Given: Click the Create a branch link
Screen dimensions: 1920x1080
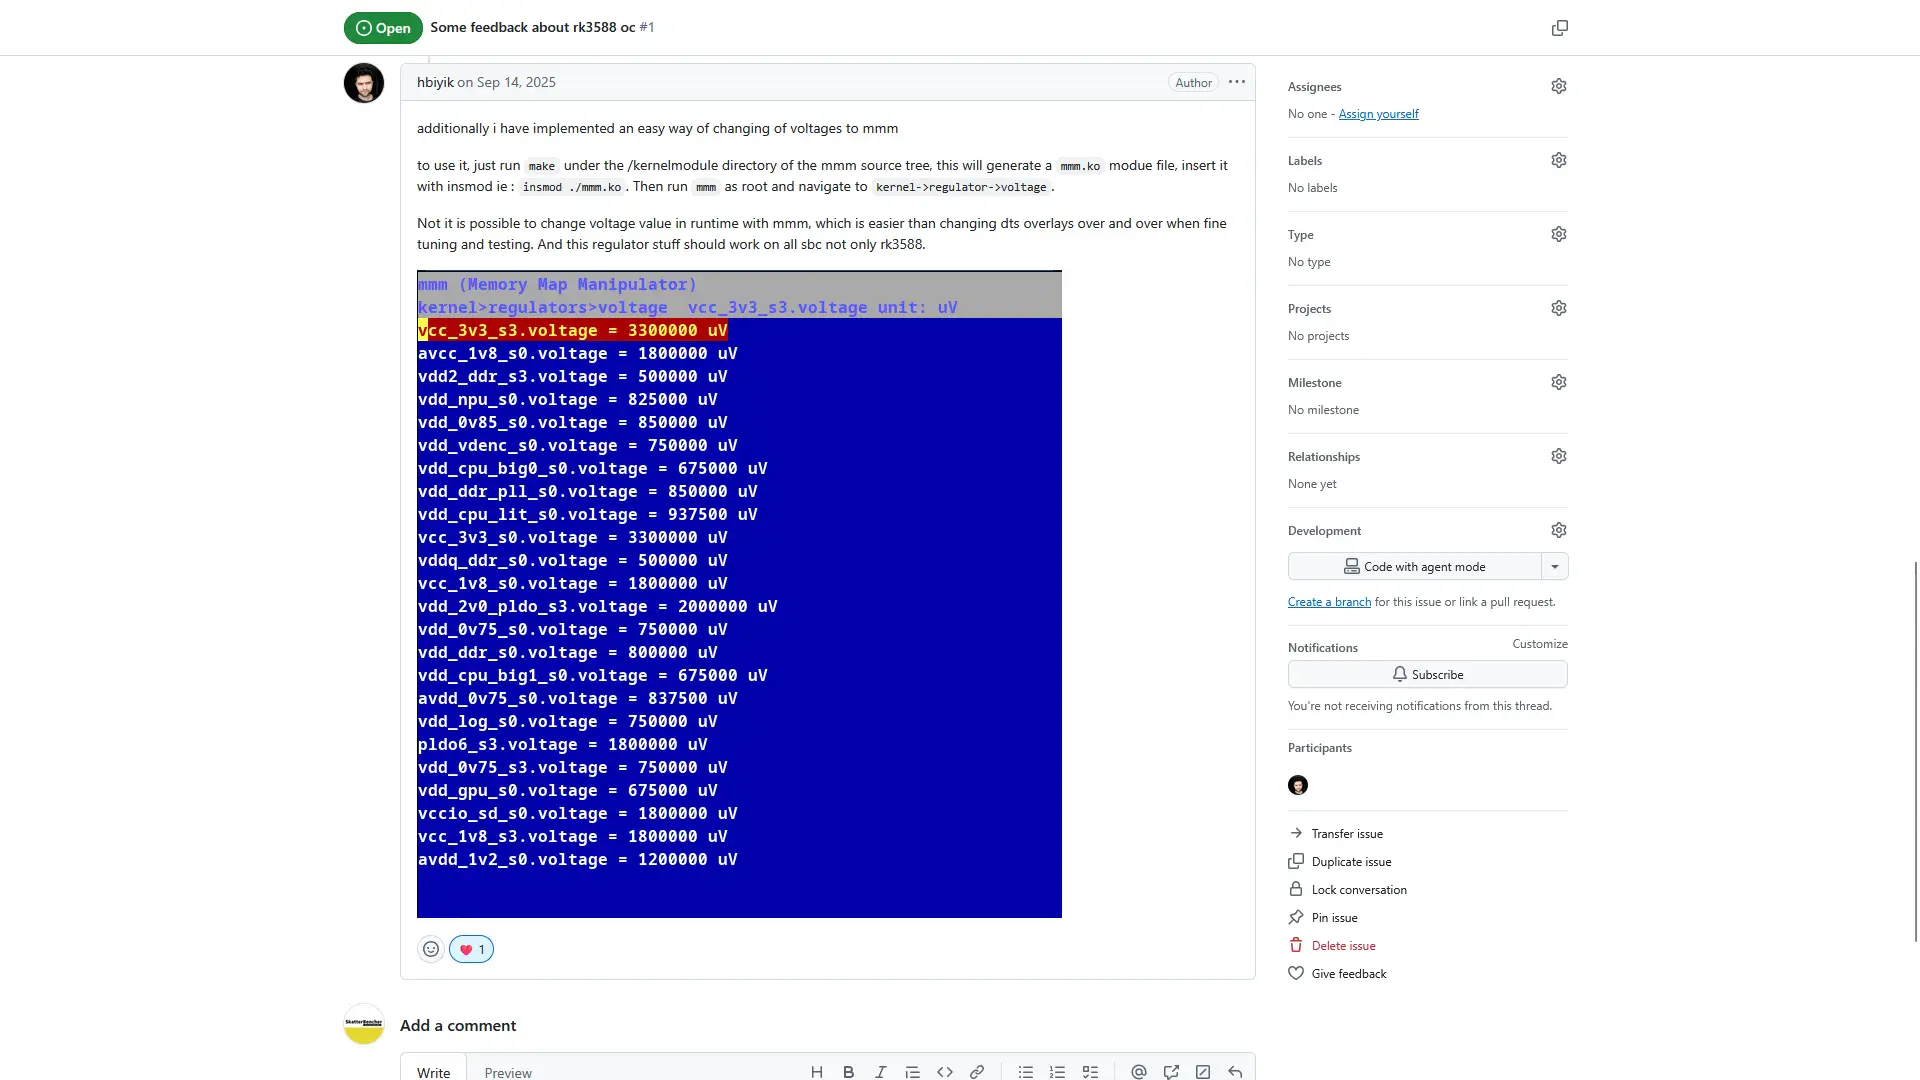Looking at the screenshot, I should 1329,602.
